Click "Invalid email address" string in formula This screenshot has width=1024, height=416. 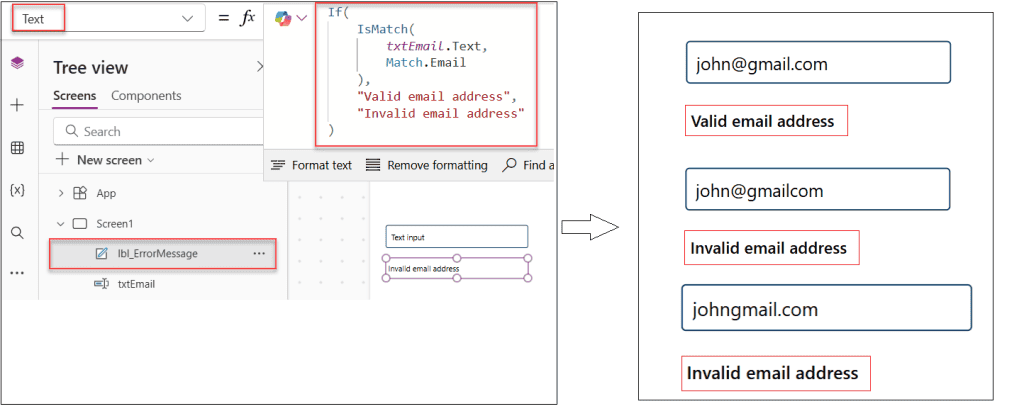pos(441,113)
